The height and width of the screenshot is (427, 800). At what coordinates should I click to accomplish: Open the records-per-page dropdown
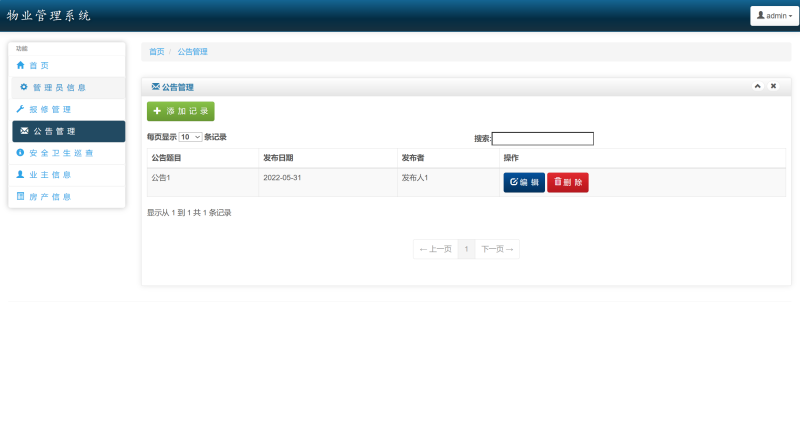(190, 137)
